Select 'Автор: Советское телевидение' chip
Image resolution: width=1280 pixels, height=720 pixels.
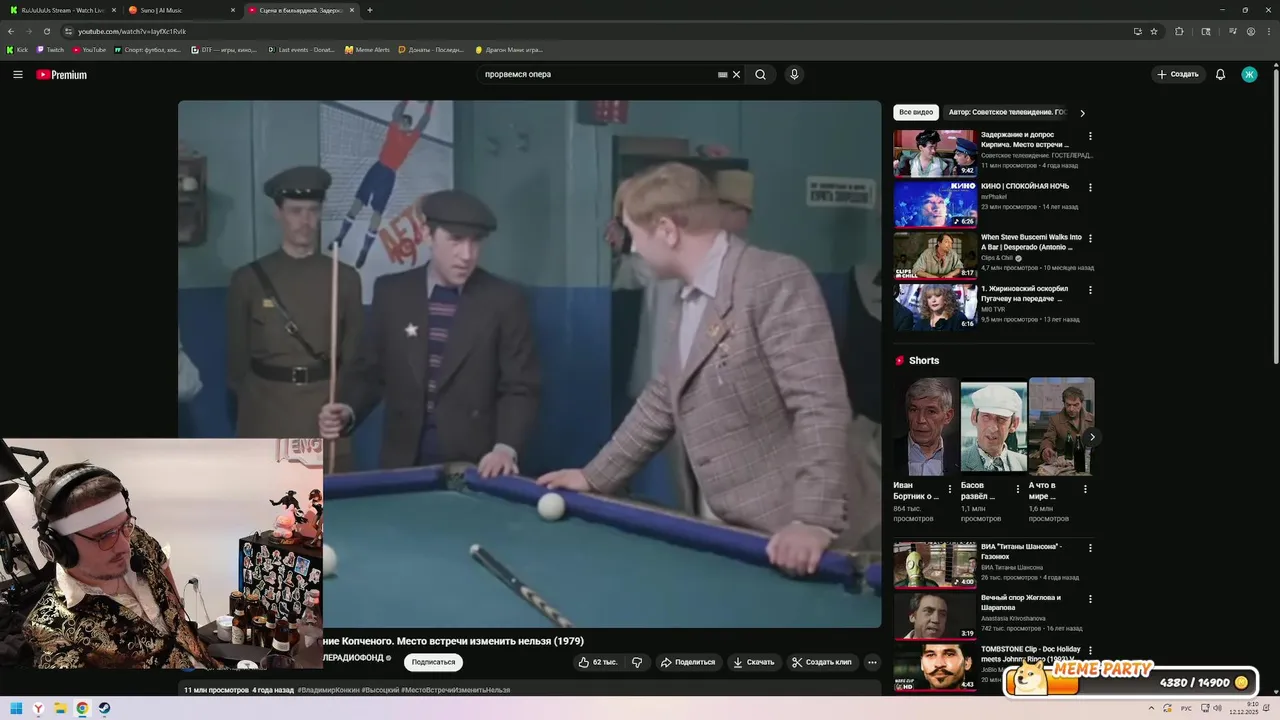pyautogui.click(x=1007, y=113)
